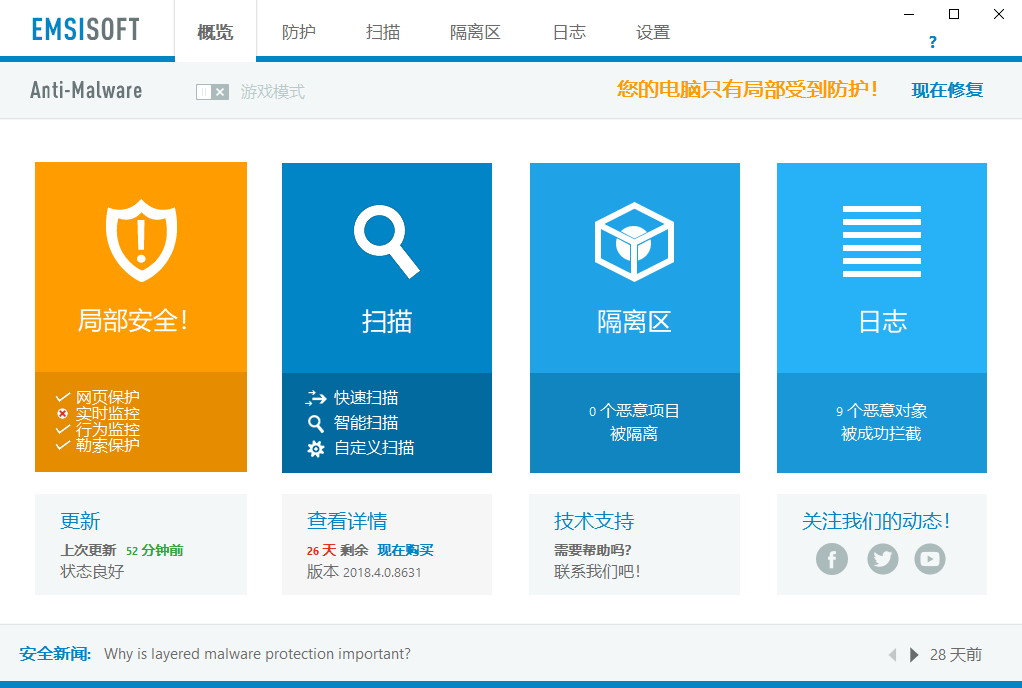Click '9 个恶意对象 被成功拦截' text
The image size is (1022, 688).
coord(881,422)
